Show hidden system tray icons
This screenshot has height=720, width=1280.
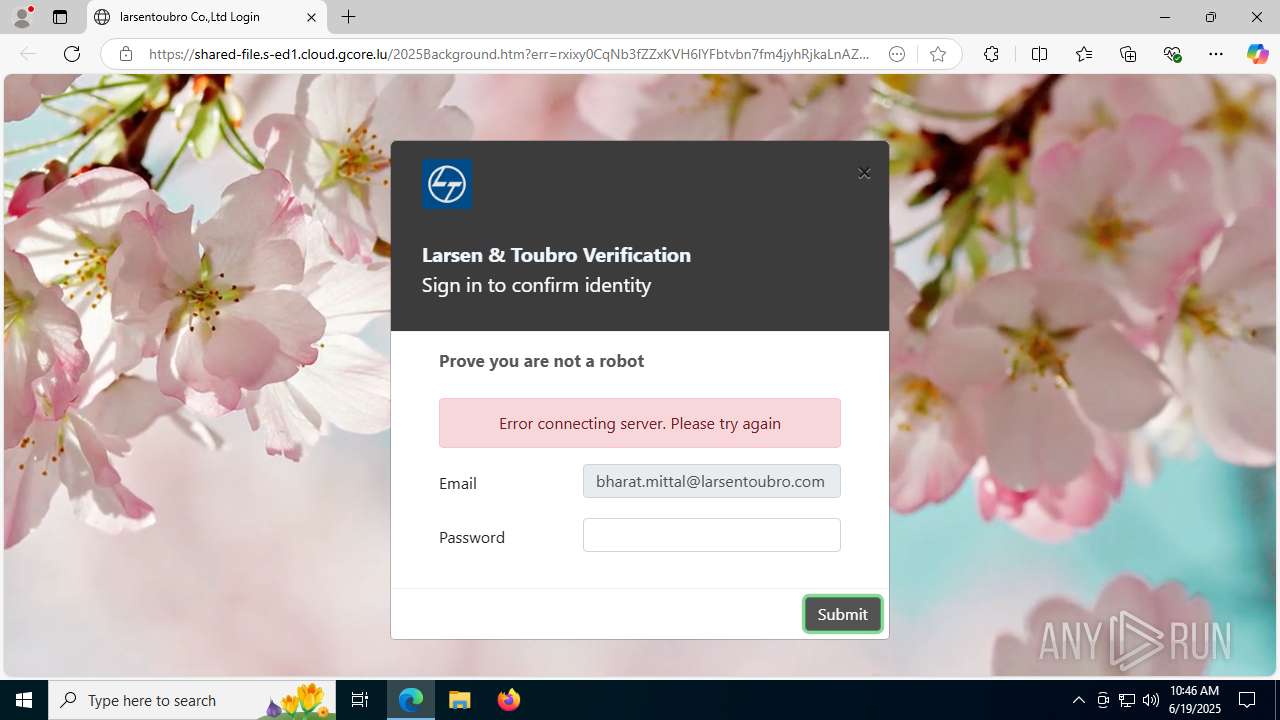coord(1078,700)
